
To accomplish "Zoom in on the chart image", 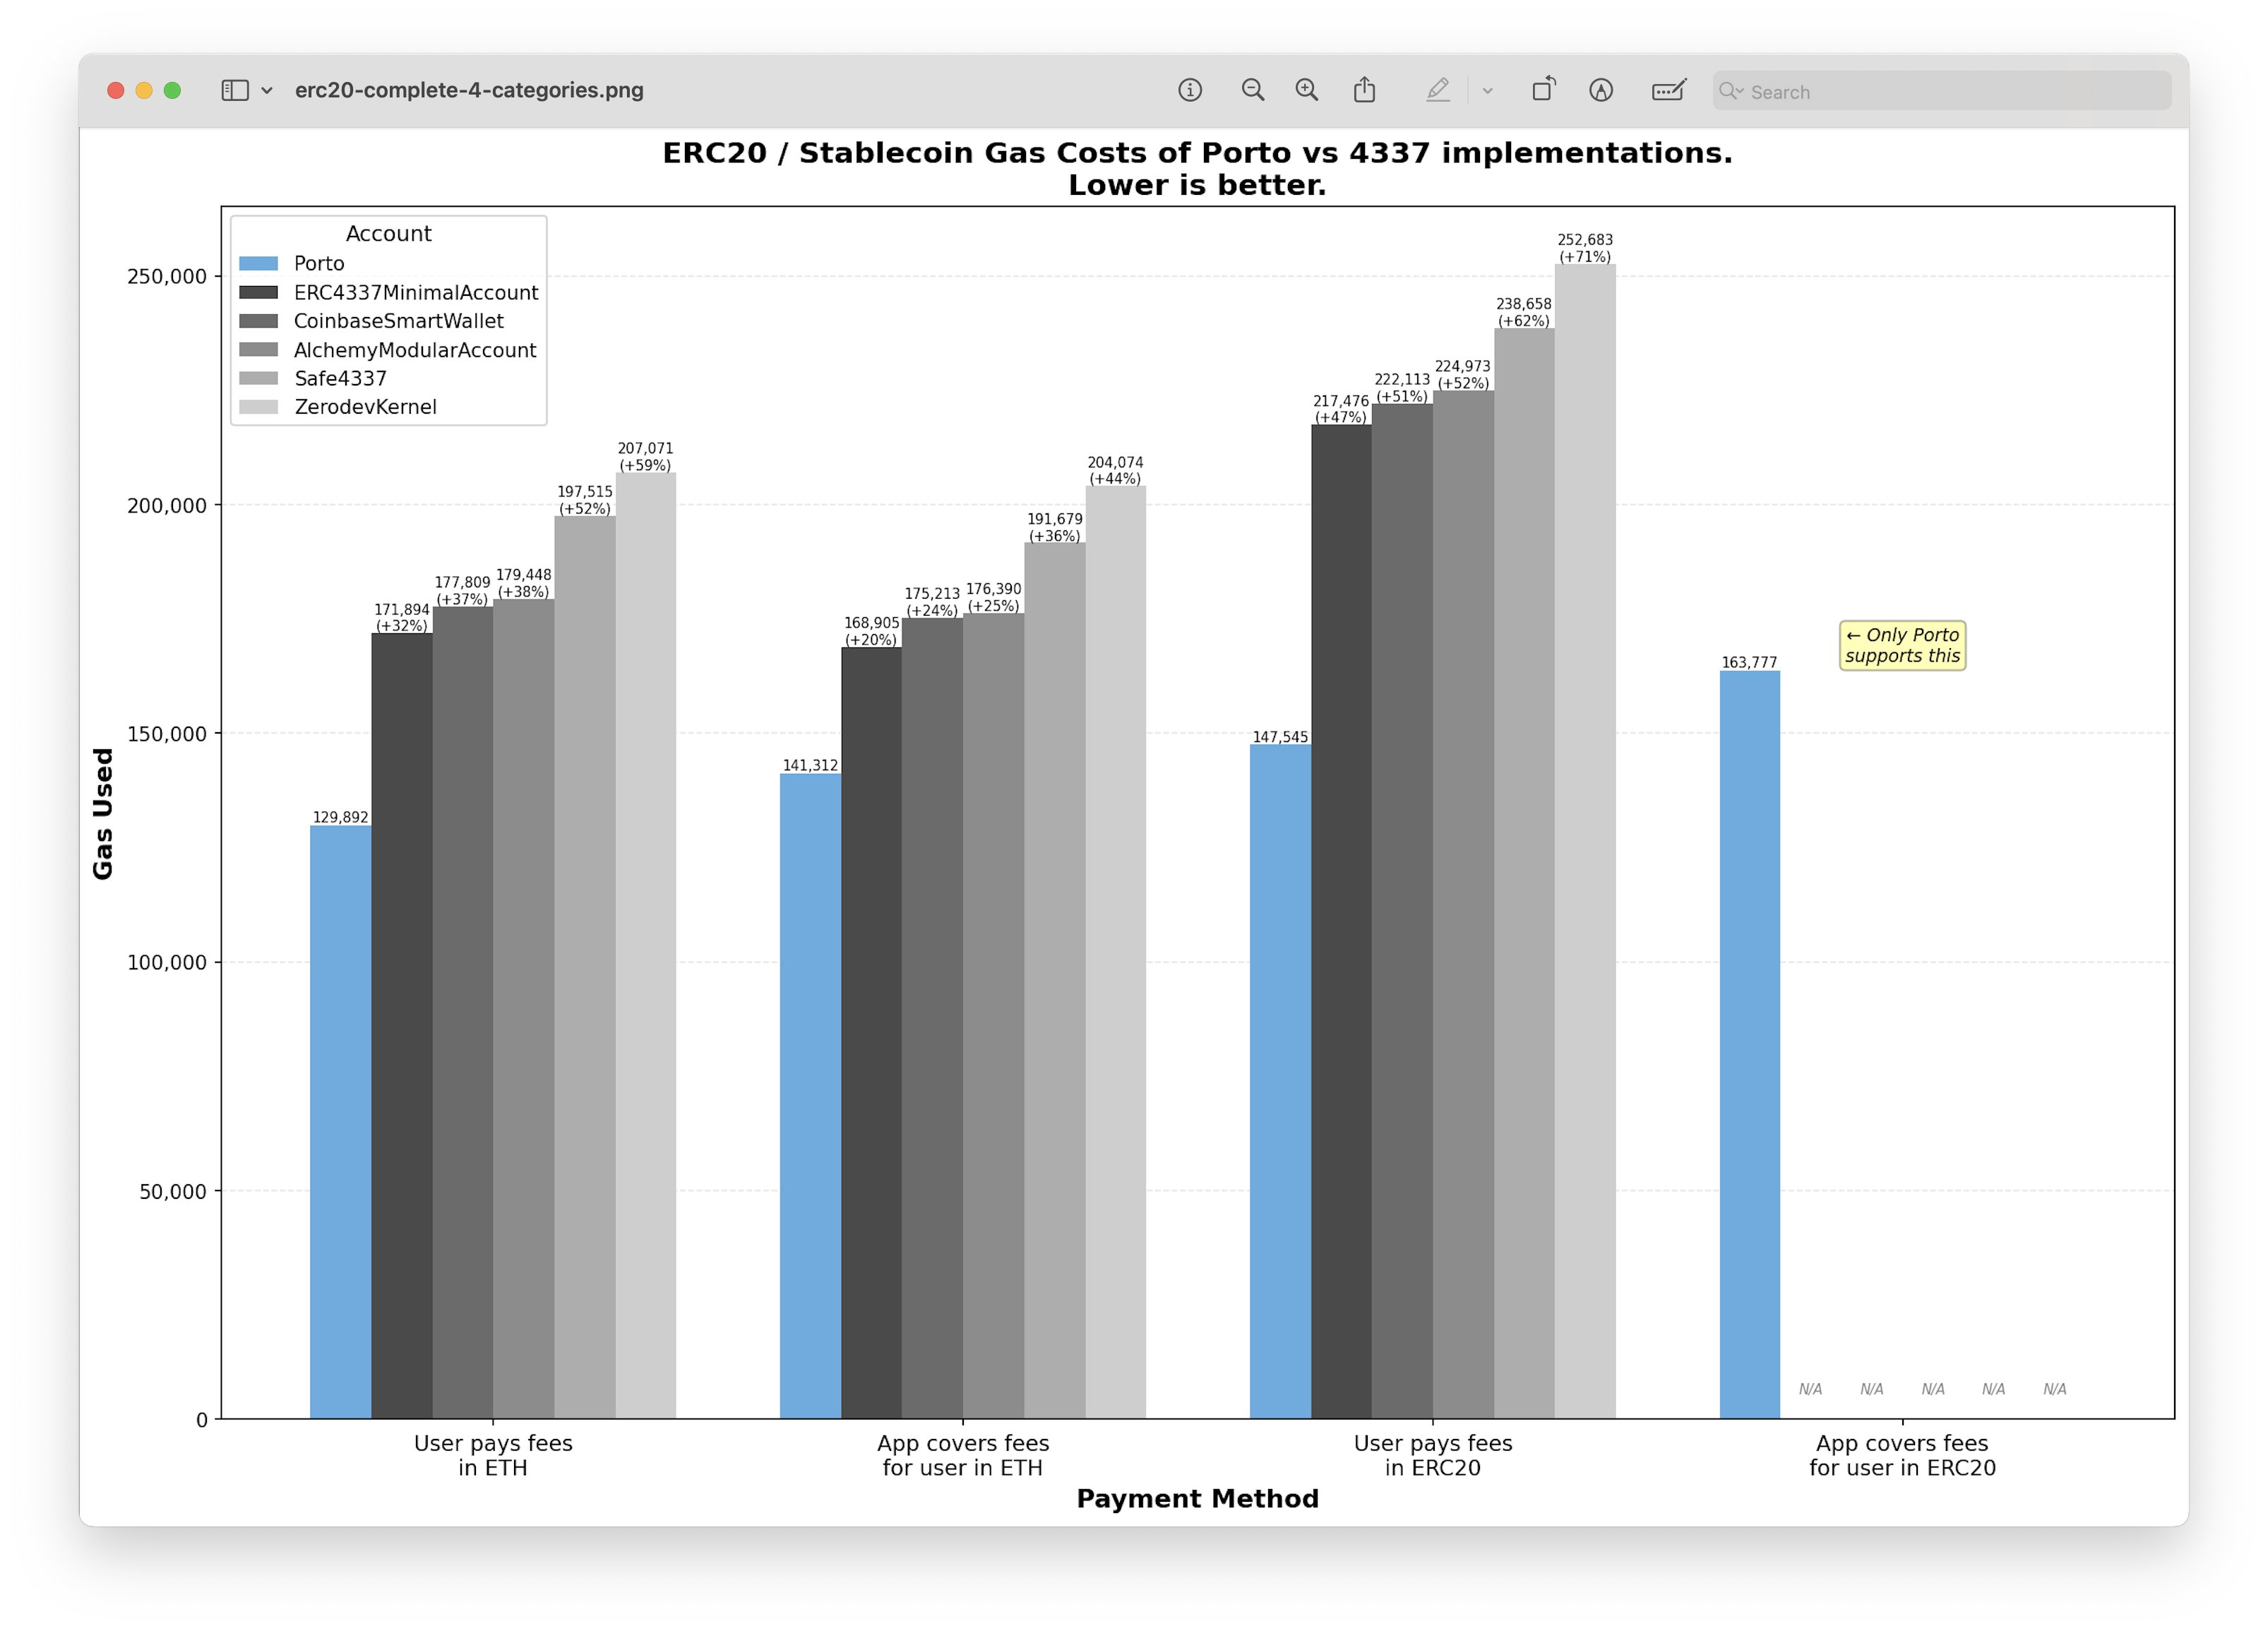I will (x=1306, y=90).
